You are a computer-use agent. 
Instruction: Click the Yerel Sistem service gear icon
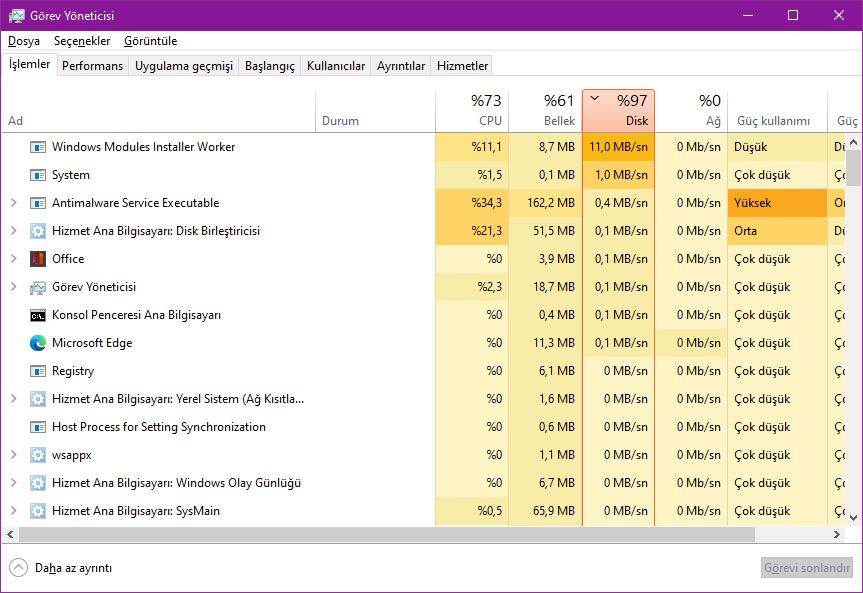click(37, 399)
